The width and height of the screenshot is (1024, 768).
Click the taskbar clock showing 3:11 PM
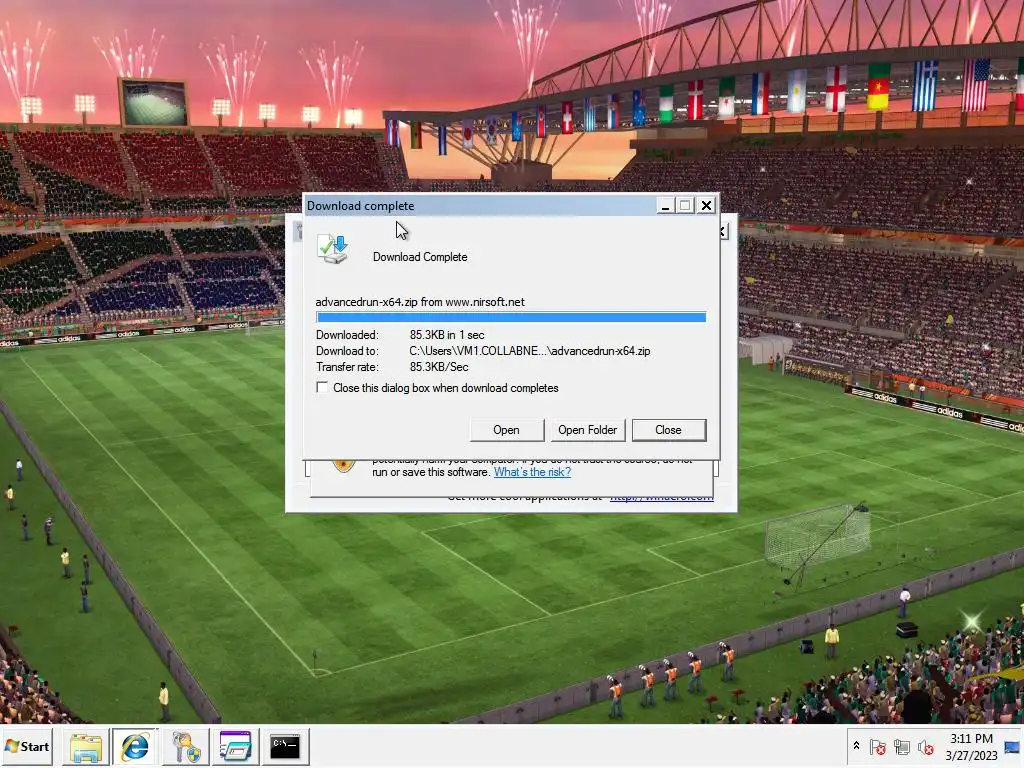point(971,746)
